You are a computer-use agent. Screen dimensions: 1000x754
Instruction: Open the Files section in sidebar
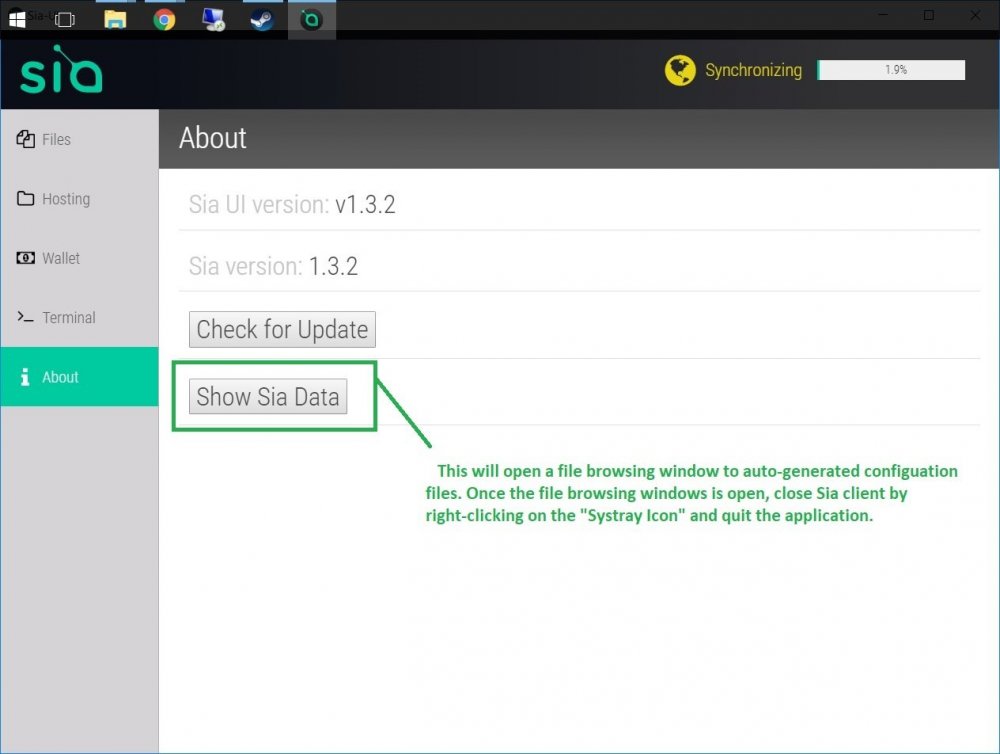[79, 139]
